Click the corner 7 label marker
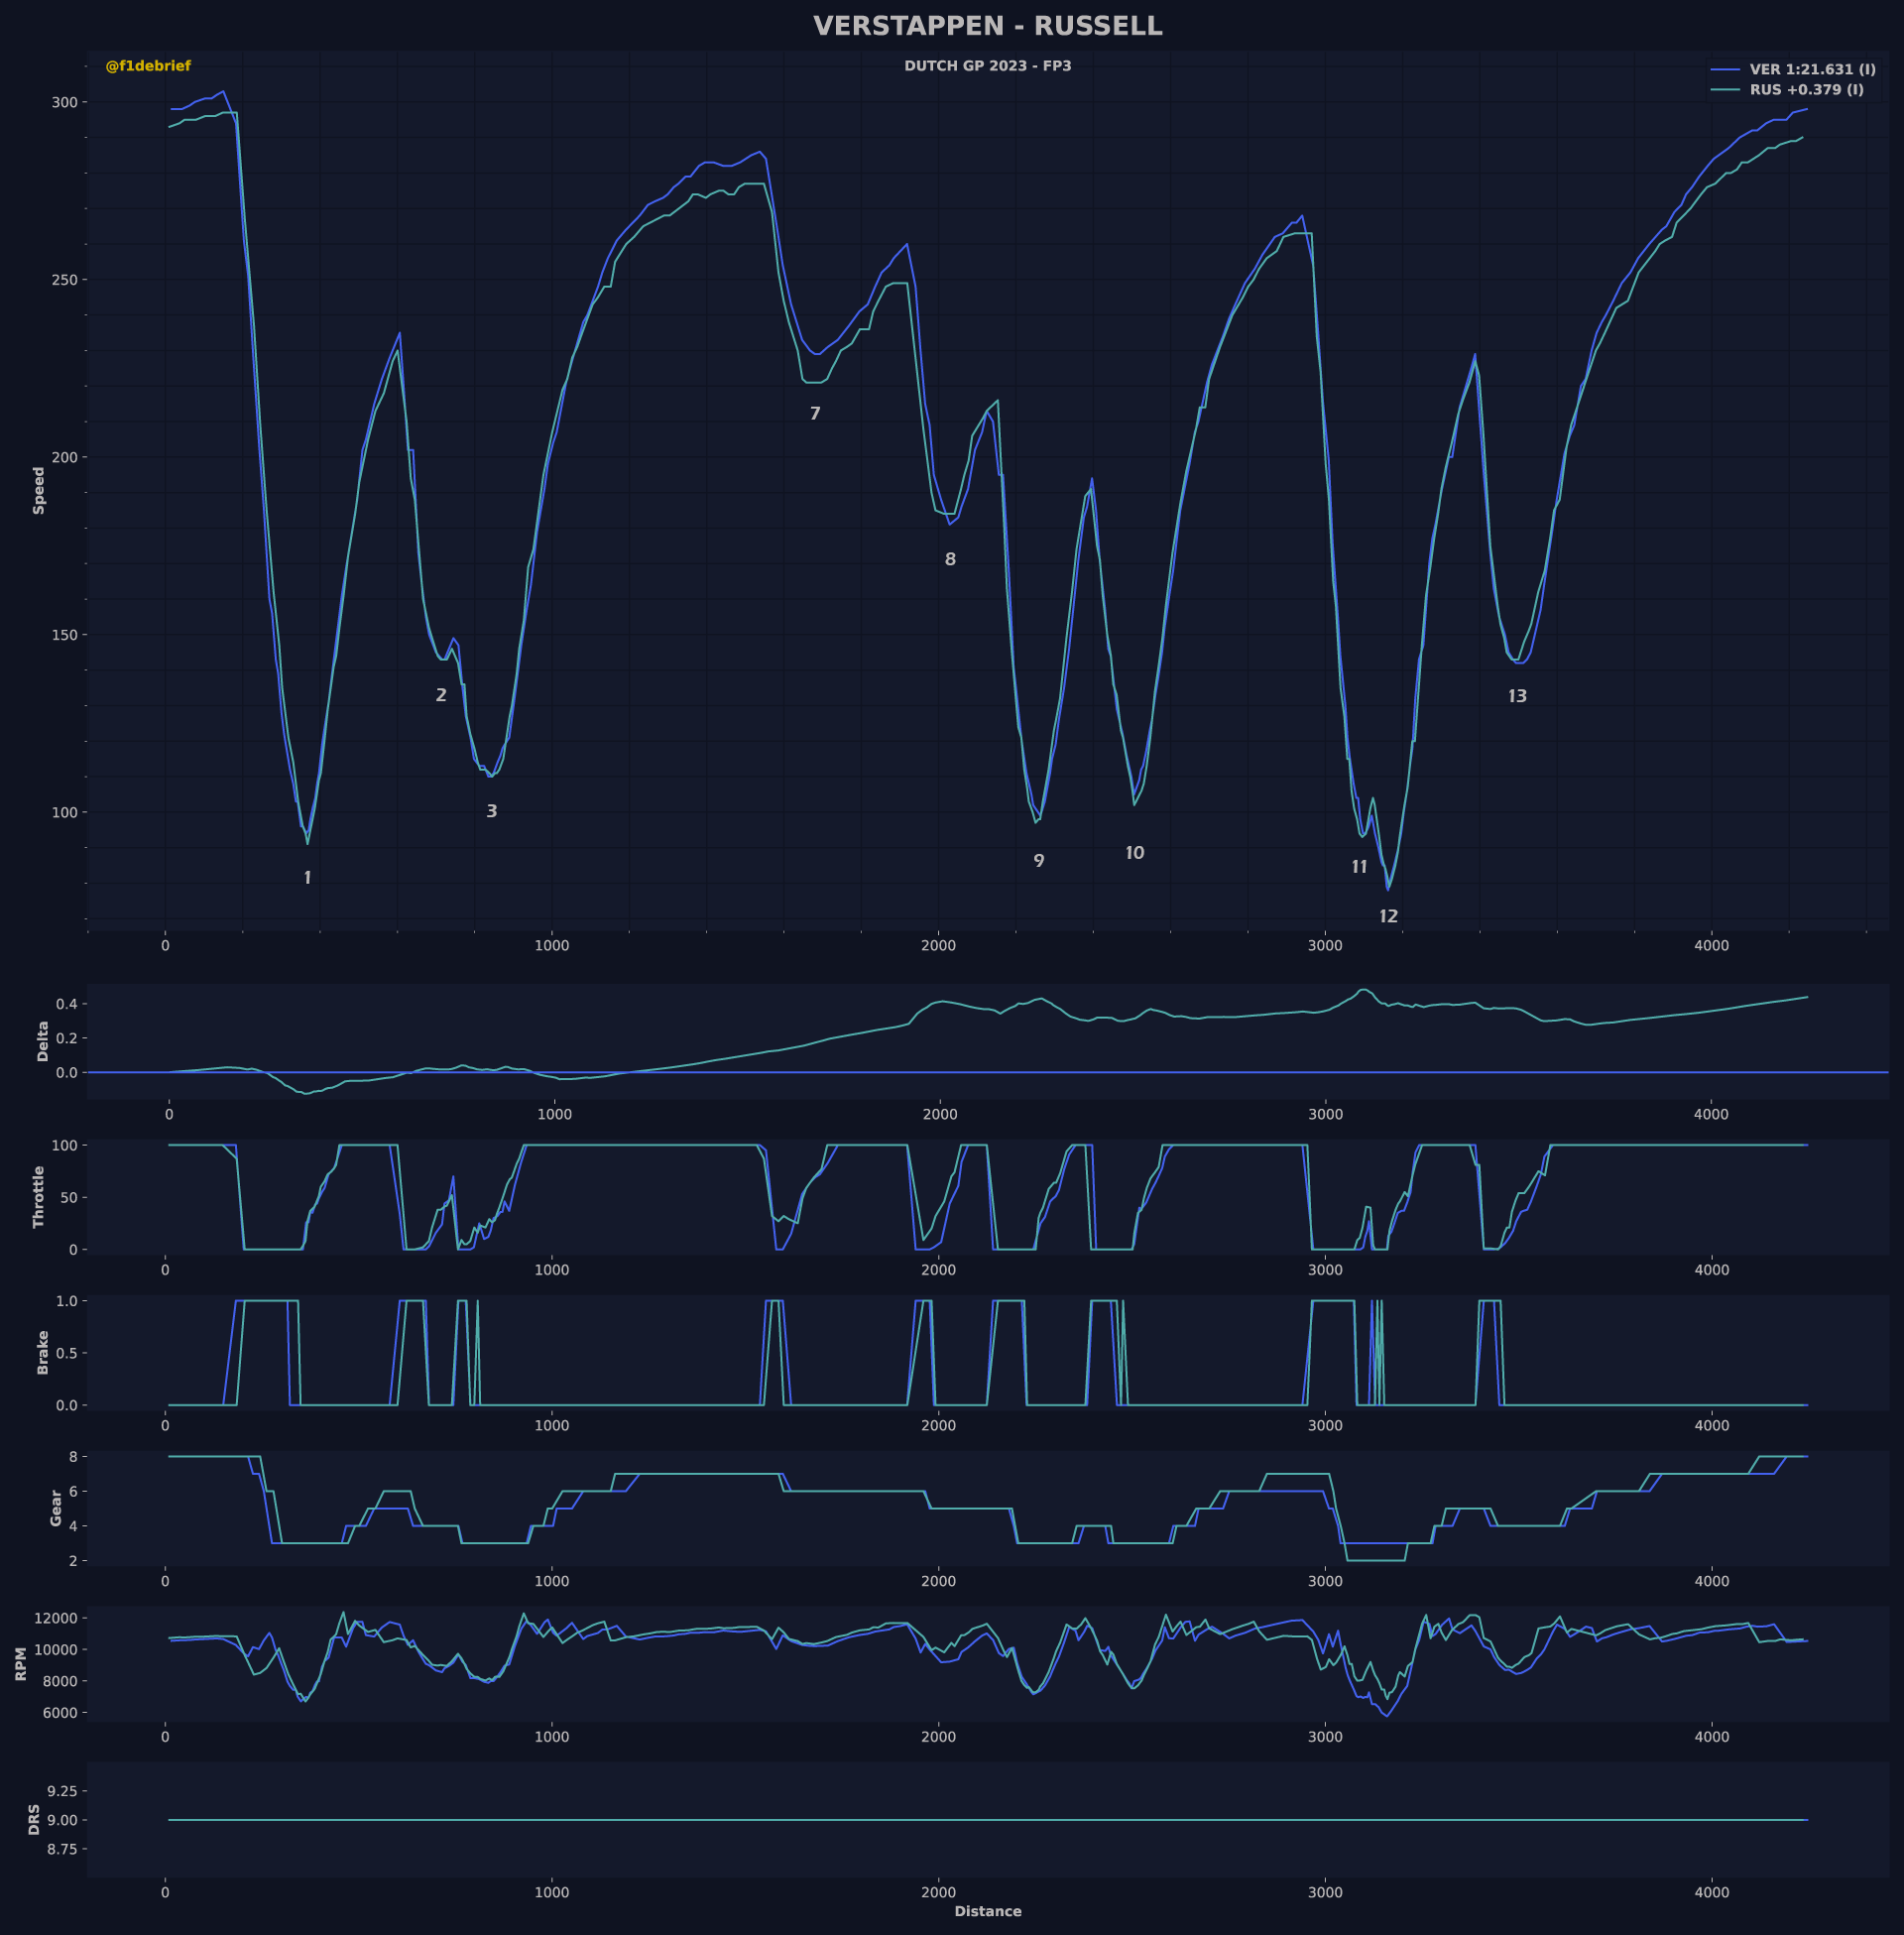The image size is (1904, 1935). [815, 413]
